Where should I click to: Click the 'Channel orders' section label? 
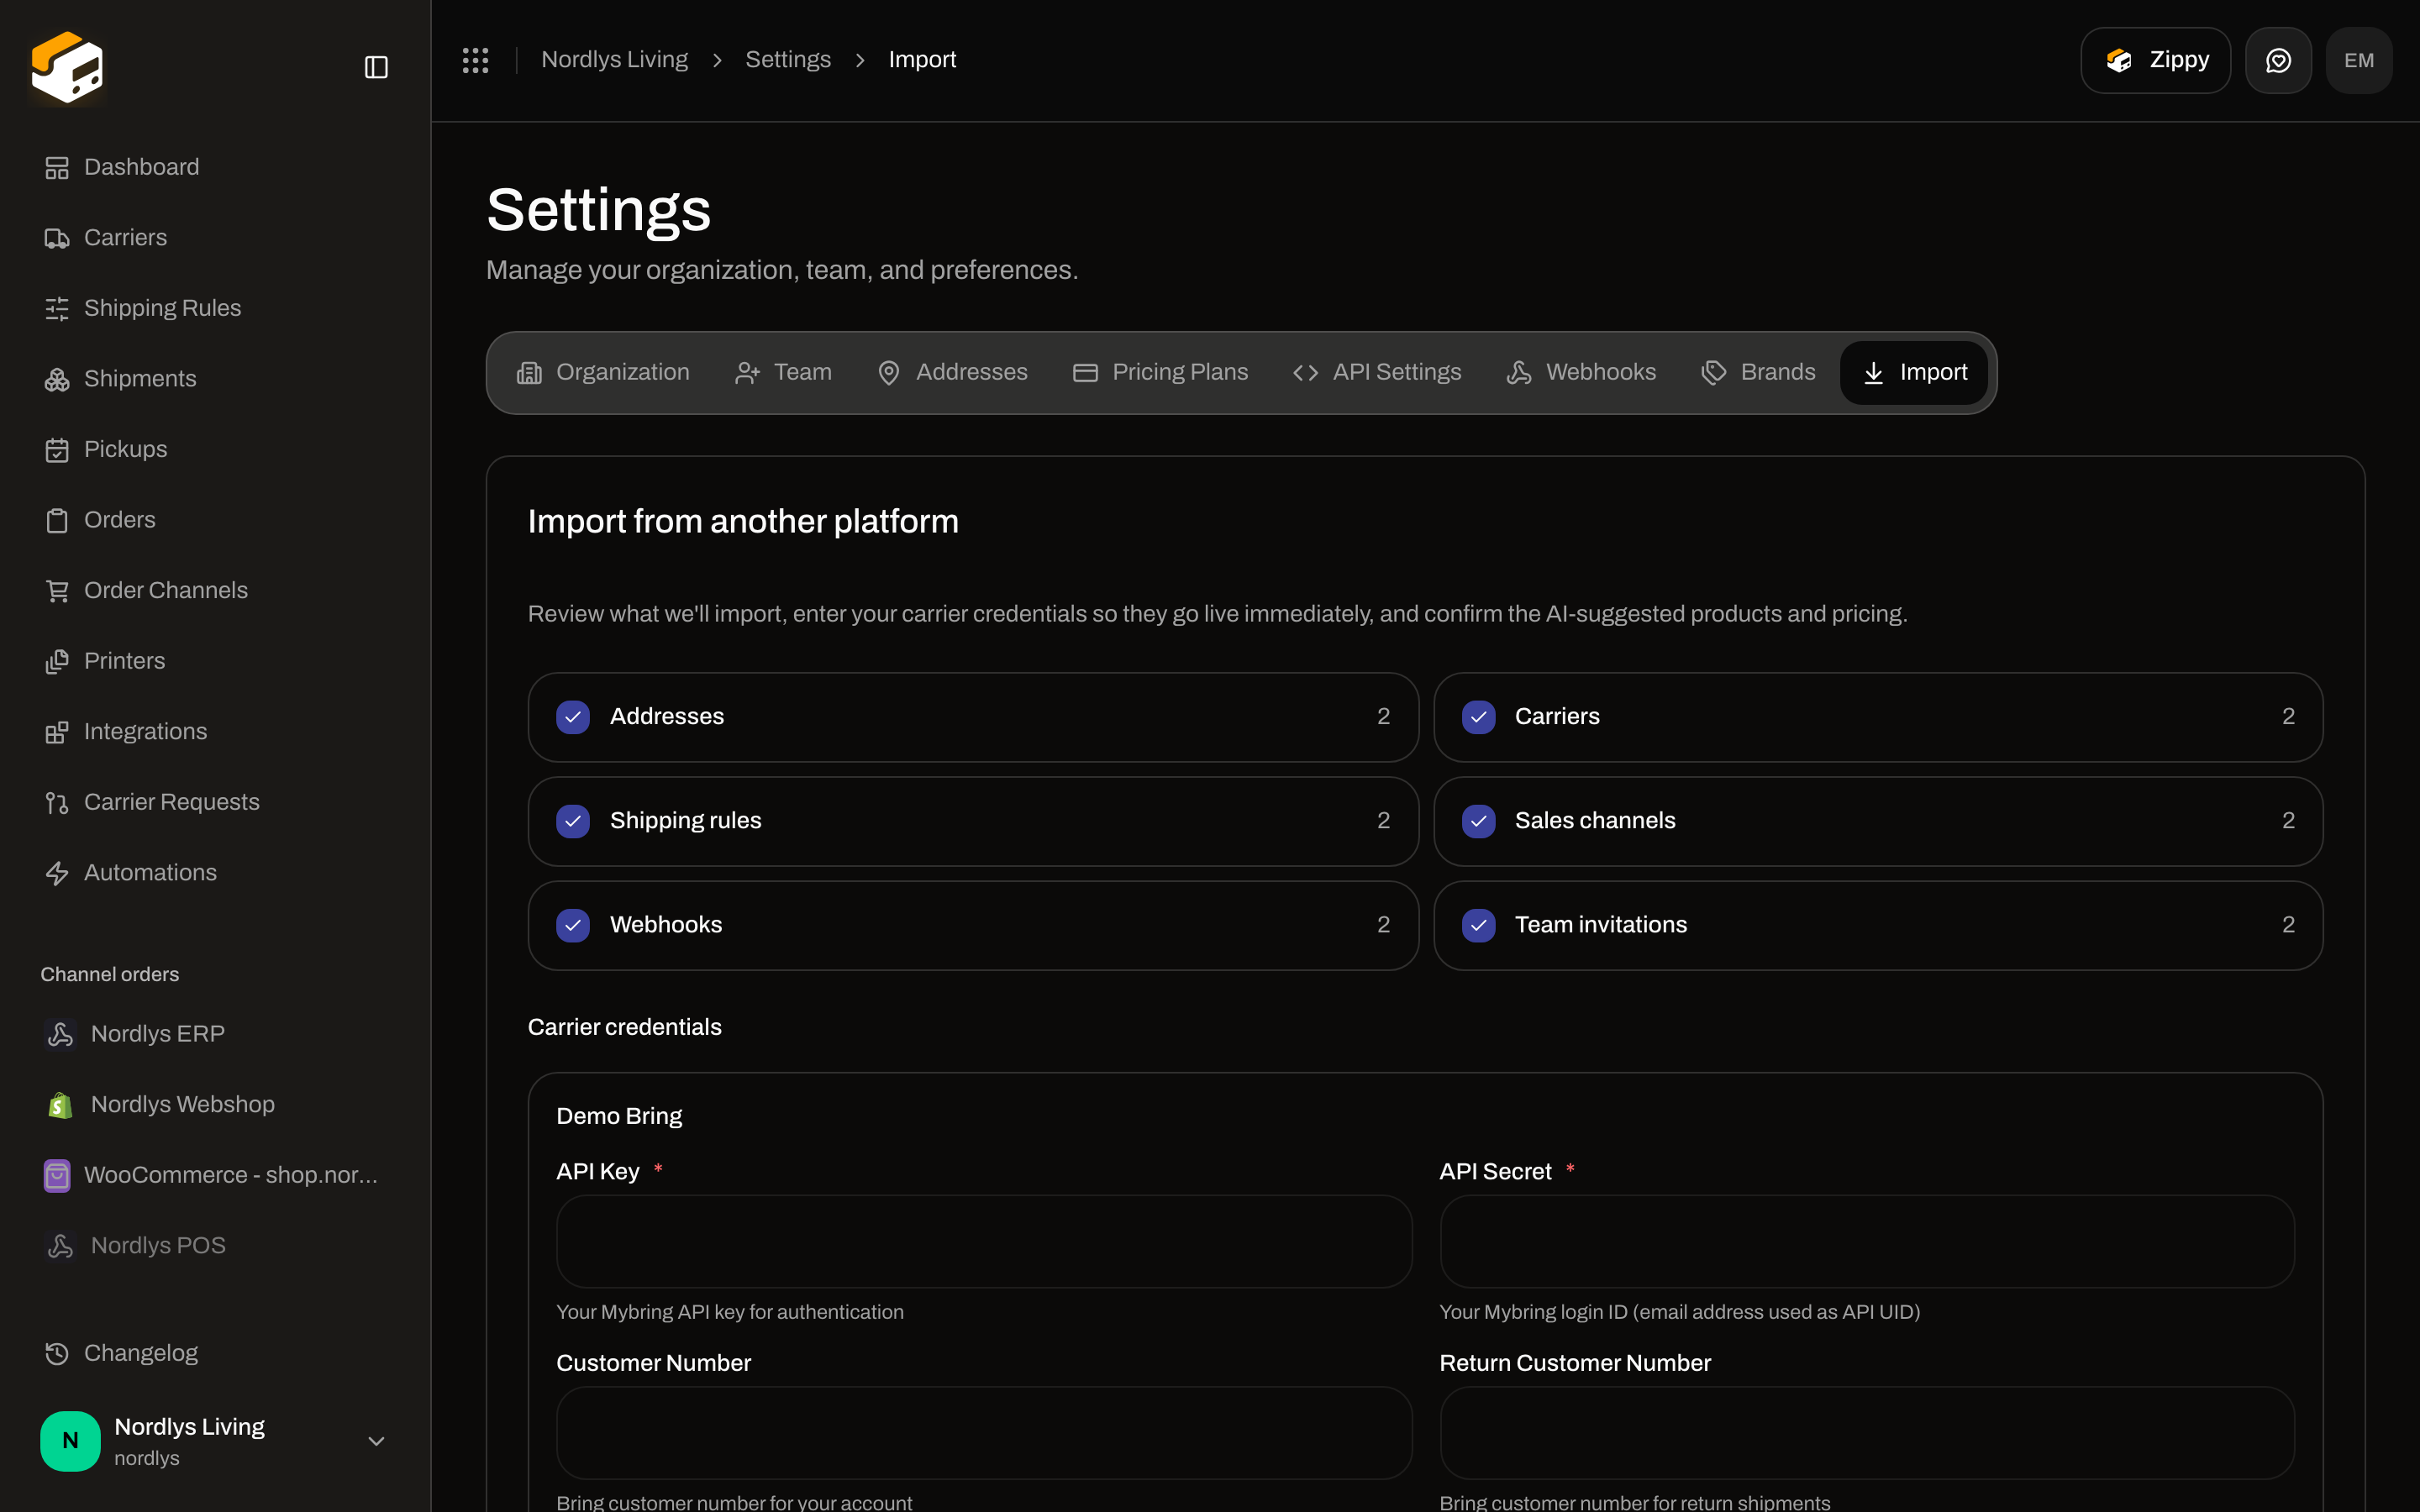click(110, 974)
